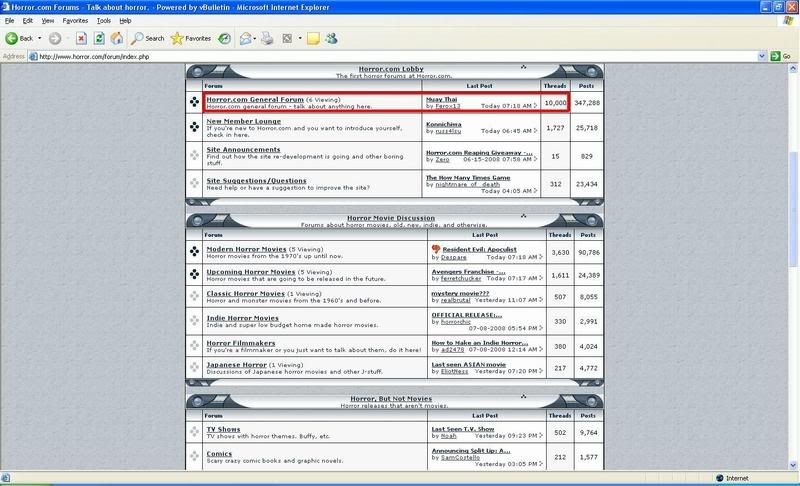Open the New Member Lounge forum
The width and height of the screenshot is (800, 486).
coord(243,121)
